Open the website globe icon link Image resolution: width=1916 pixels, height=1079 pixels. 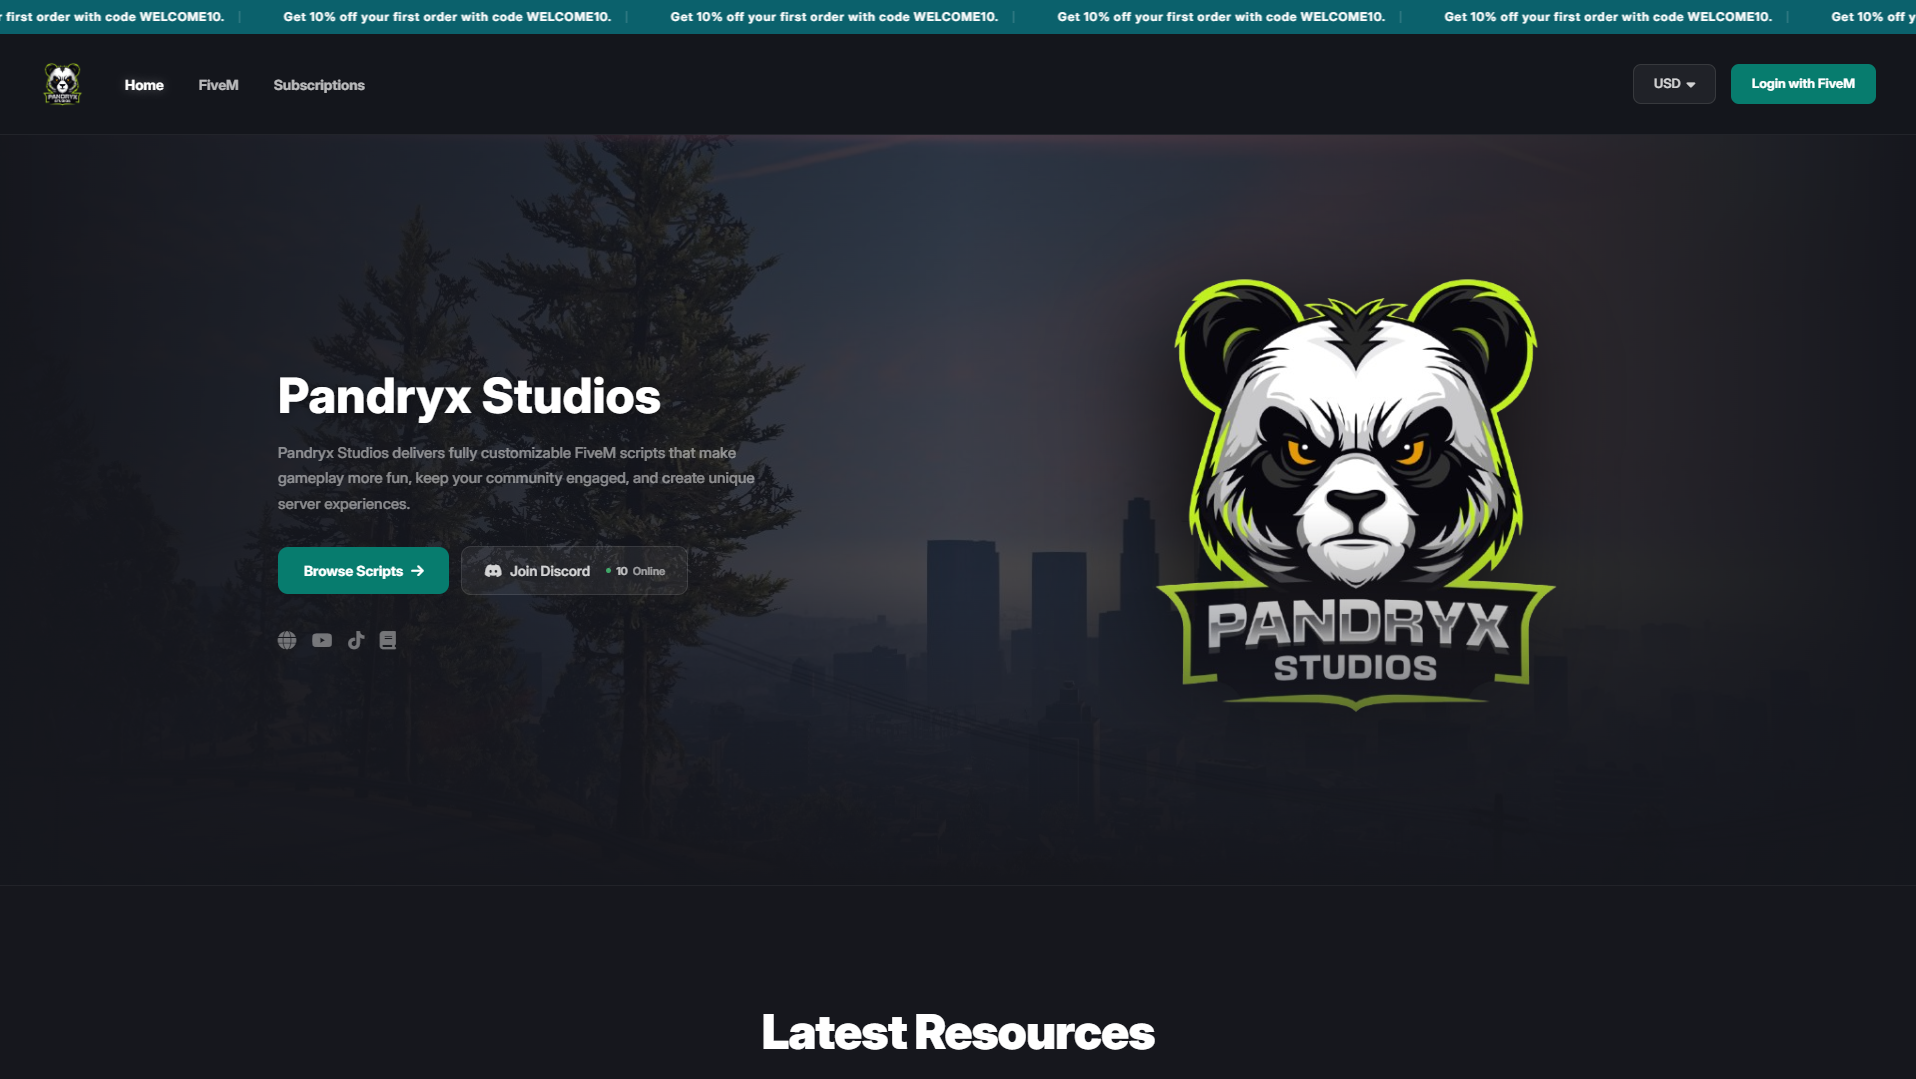[x=287, y=640]
